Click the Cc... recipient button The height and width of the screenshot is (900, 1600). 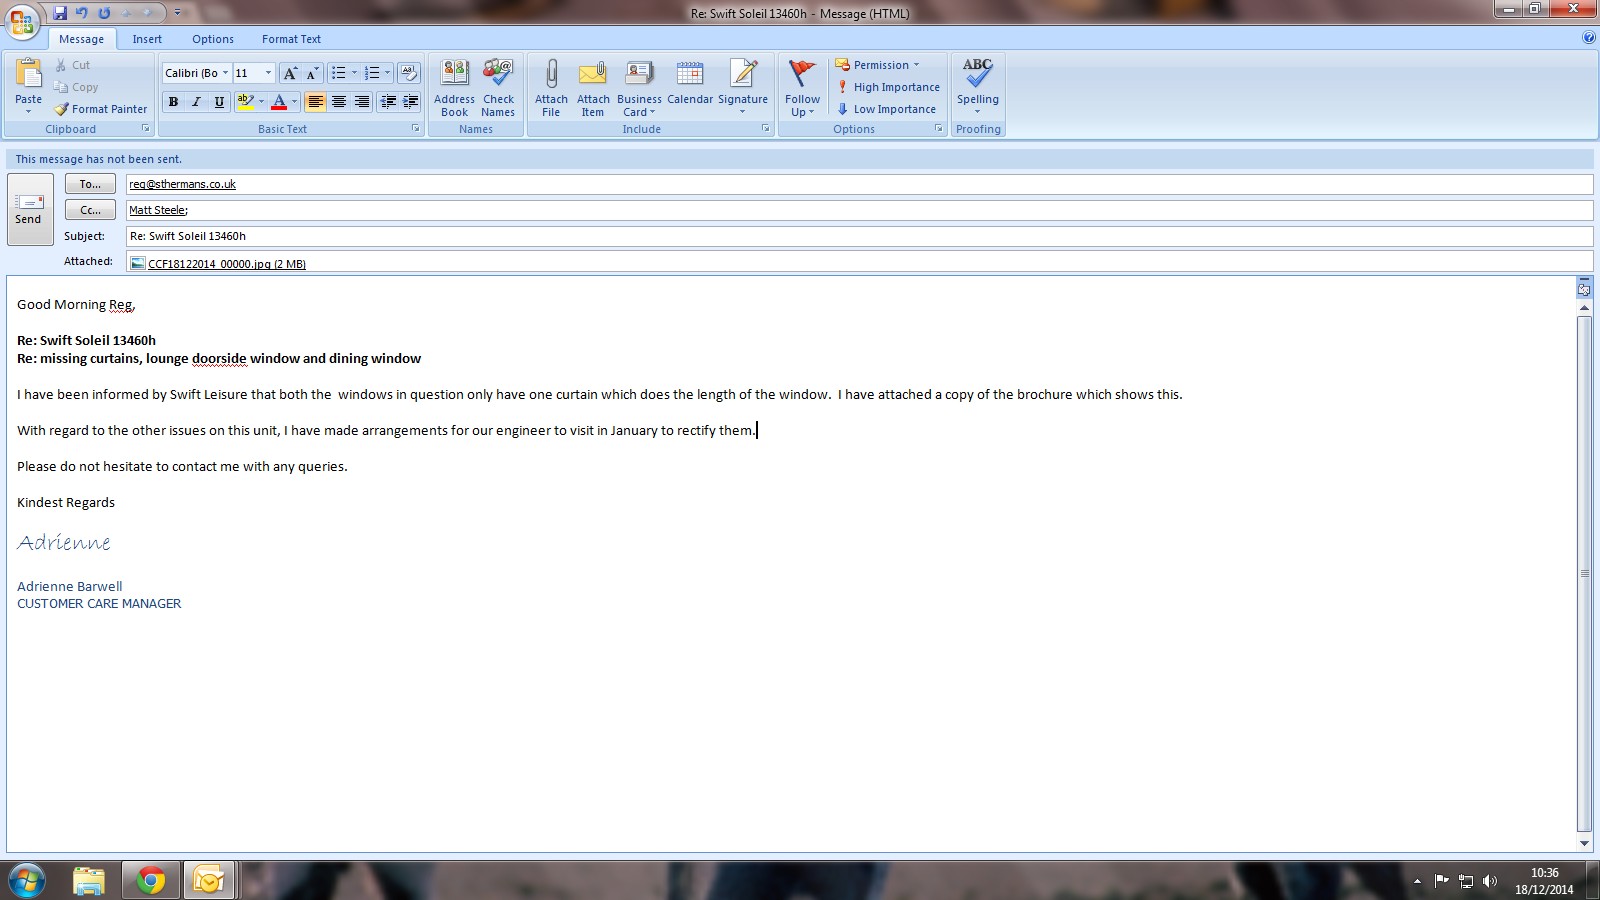90,210
